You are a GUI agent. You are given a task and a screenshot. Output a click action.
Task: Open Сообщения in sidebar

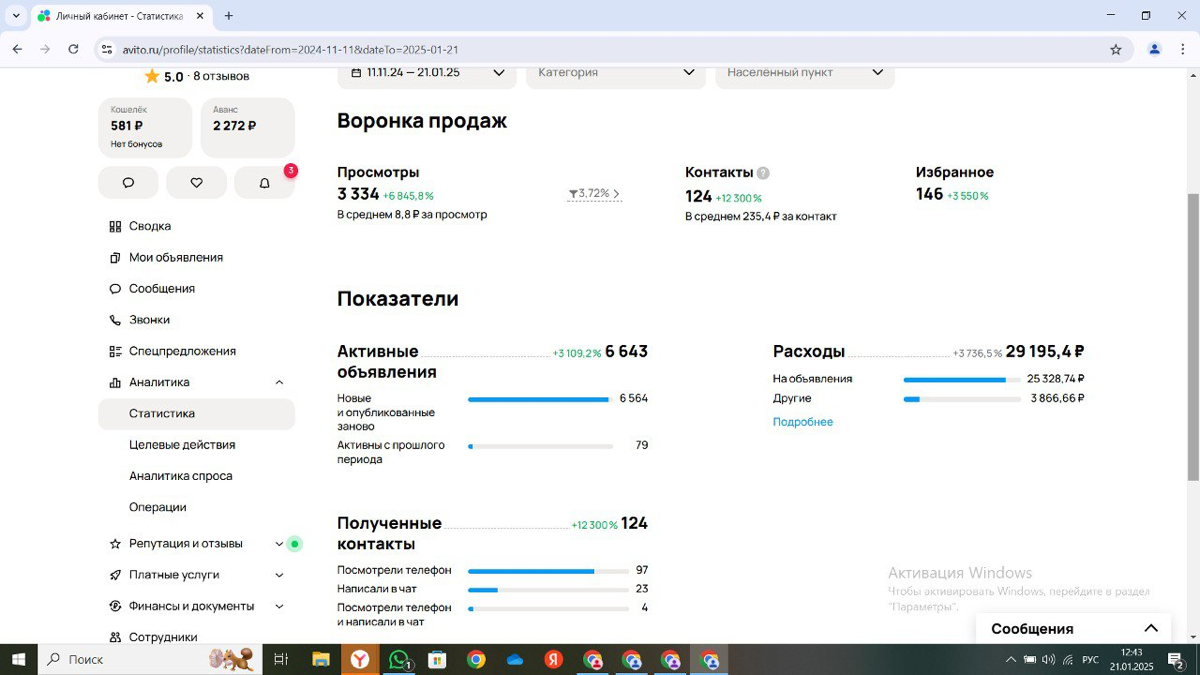[162, 288]
